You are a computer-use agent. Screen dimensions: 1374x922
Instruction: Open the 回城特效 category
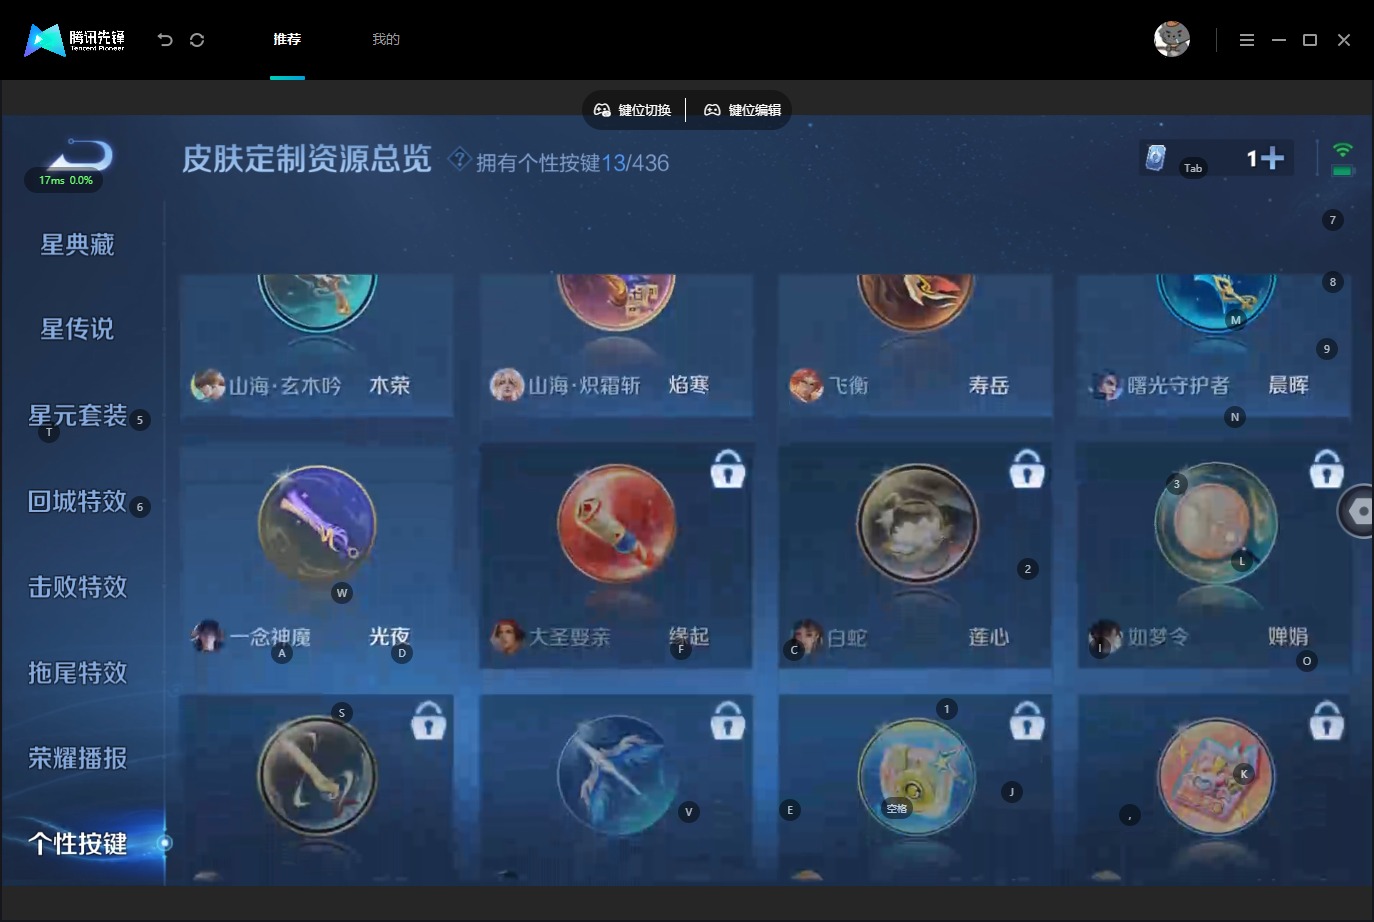click(x=77, y=501)
